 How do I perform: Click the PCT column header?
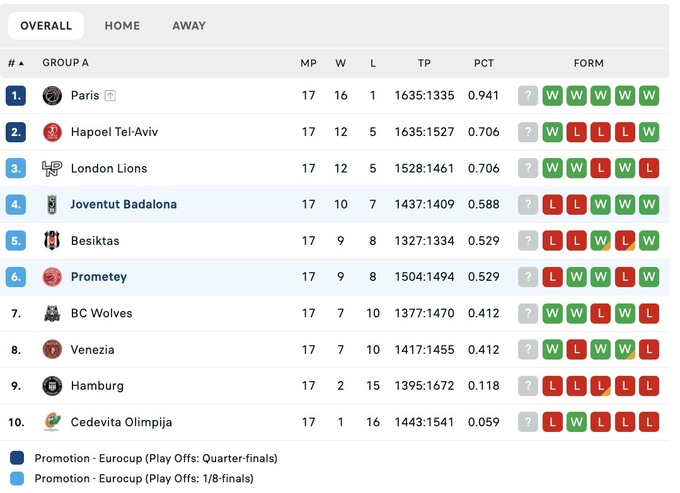pos(484,63)
